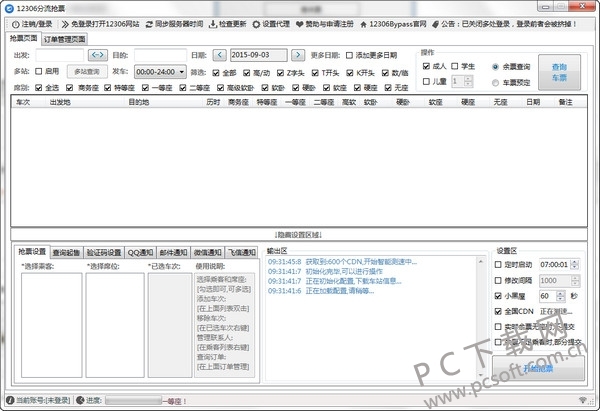Screen dimensions: 600x411
Task: Click the heart sponsor icon
Action: (300, 24)
